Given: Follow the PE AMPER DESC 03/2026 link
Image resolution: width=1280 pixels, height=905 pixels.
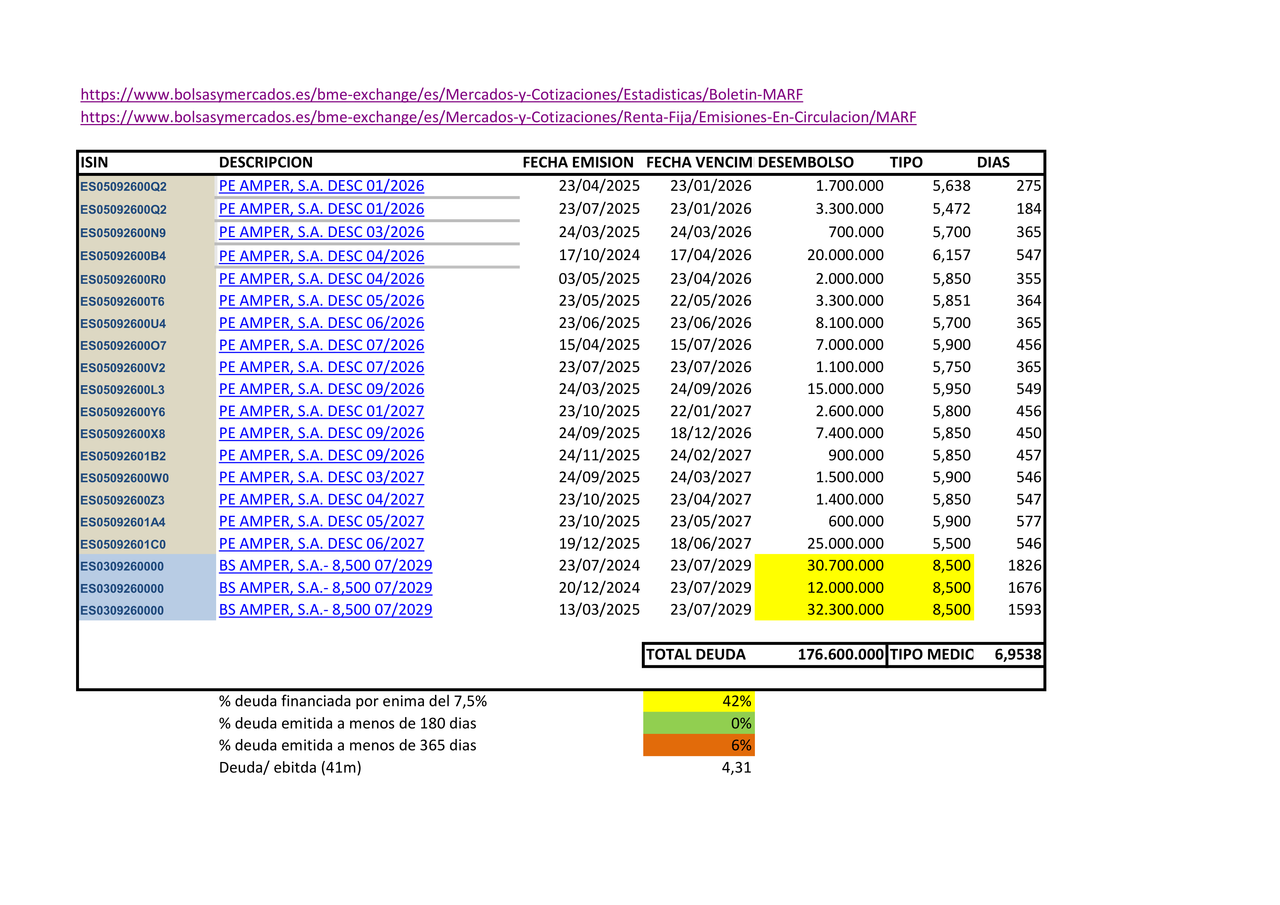Looking at the screenshot, I should tap(321, 232).
